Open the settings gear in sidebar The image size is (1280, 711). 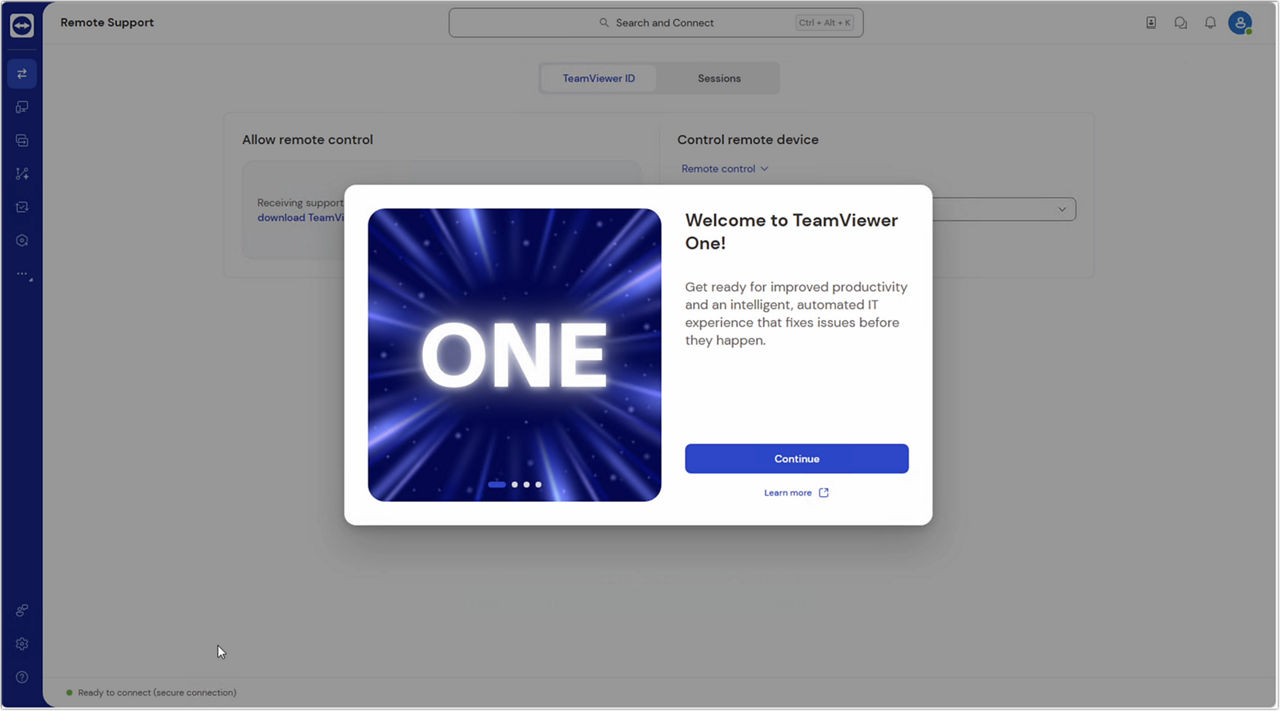pyautogui.click(x=22, y=644)
